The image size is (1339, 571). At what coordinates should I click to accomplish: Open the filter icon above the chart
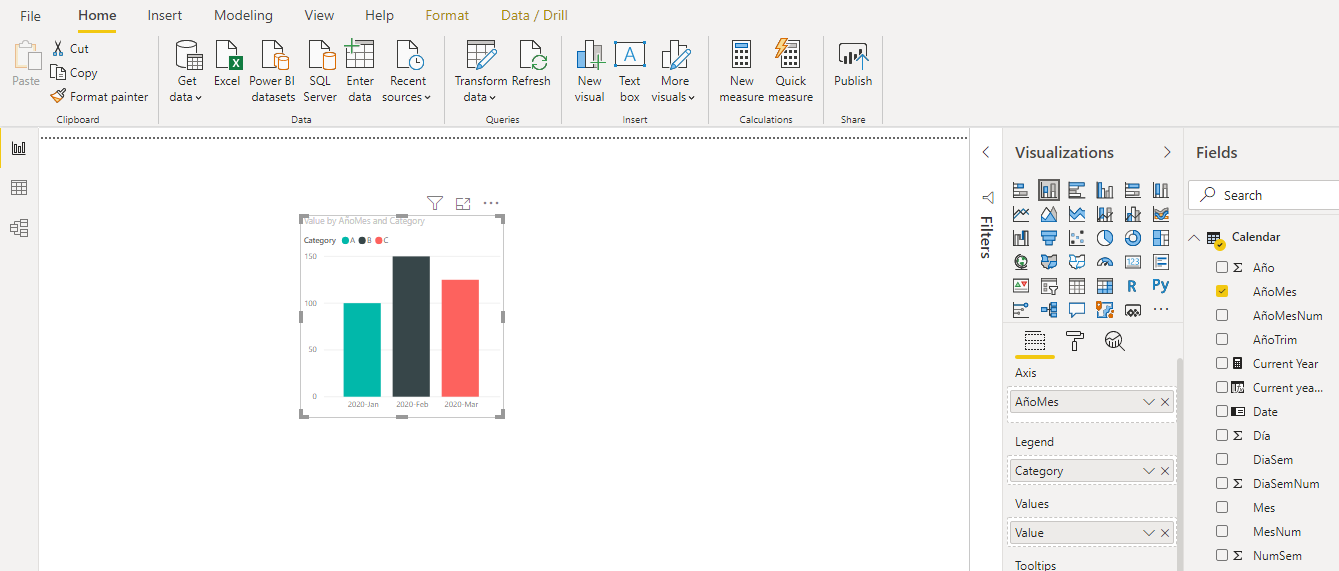pos(435,203)
